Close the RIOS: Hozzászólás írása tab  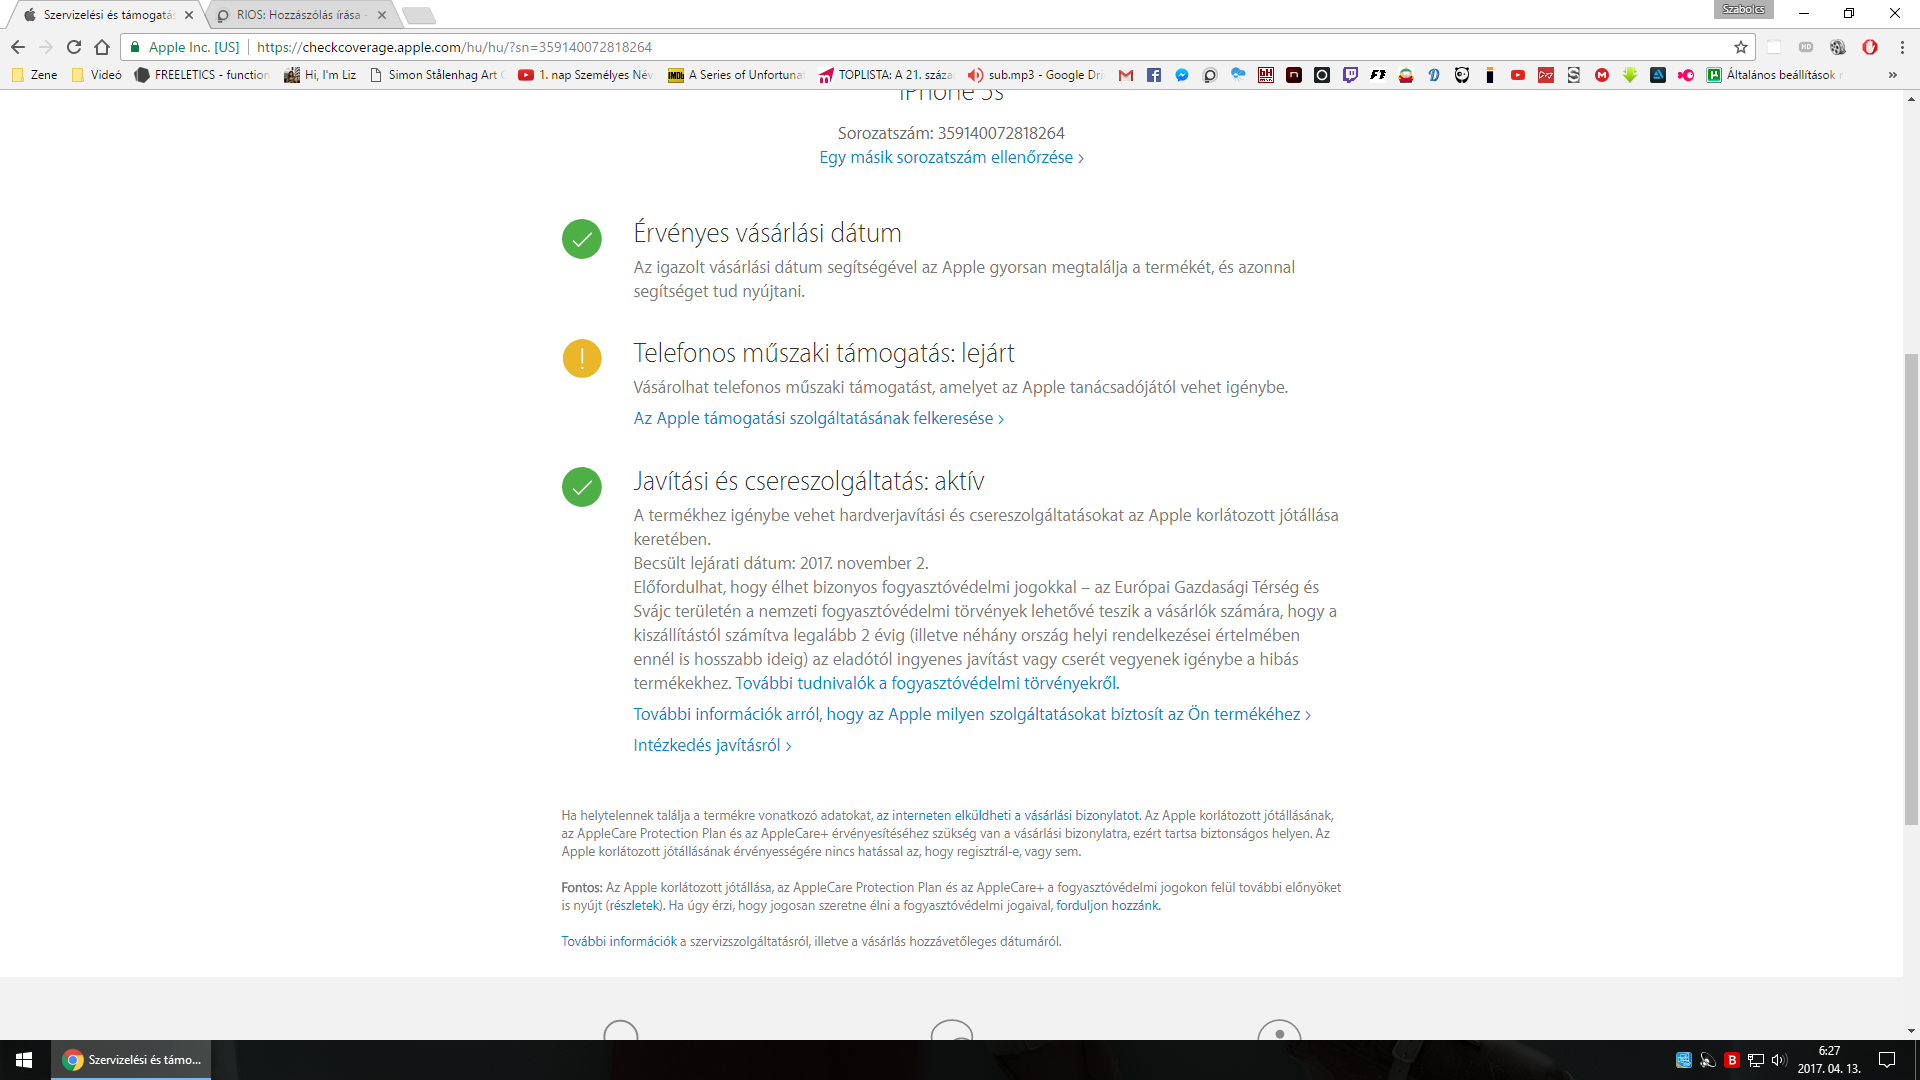coord(382,15)
